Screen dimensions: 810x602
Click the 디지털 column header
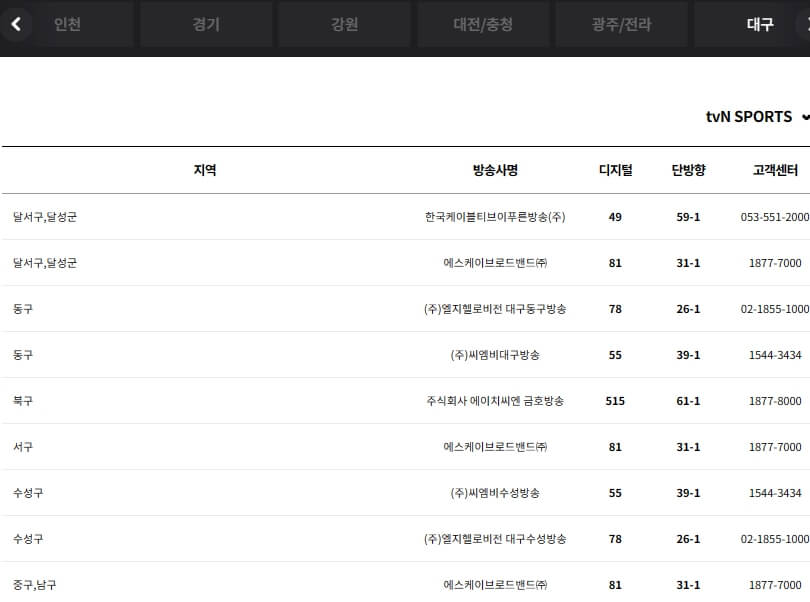click(615, 170)
